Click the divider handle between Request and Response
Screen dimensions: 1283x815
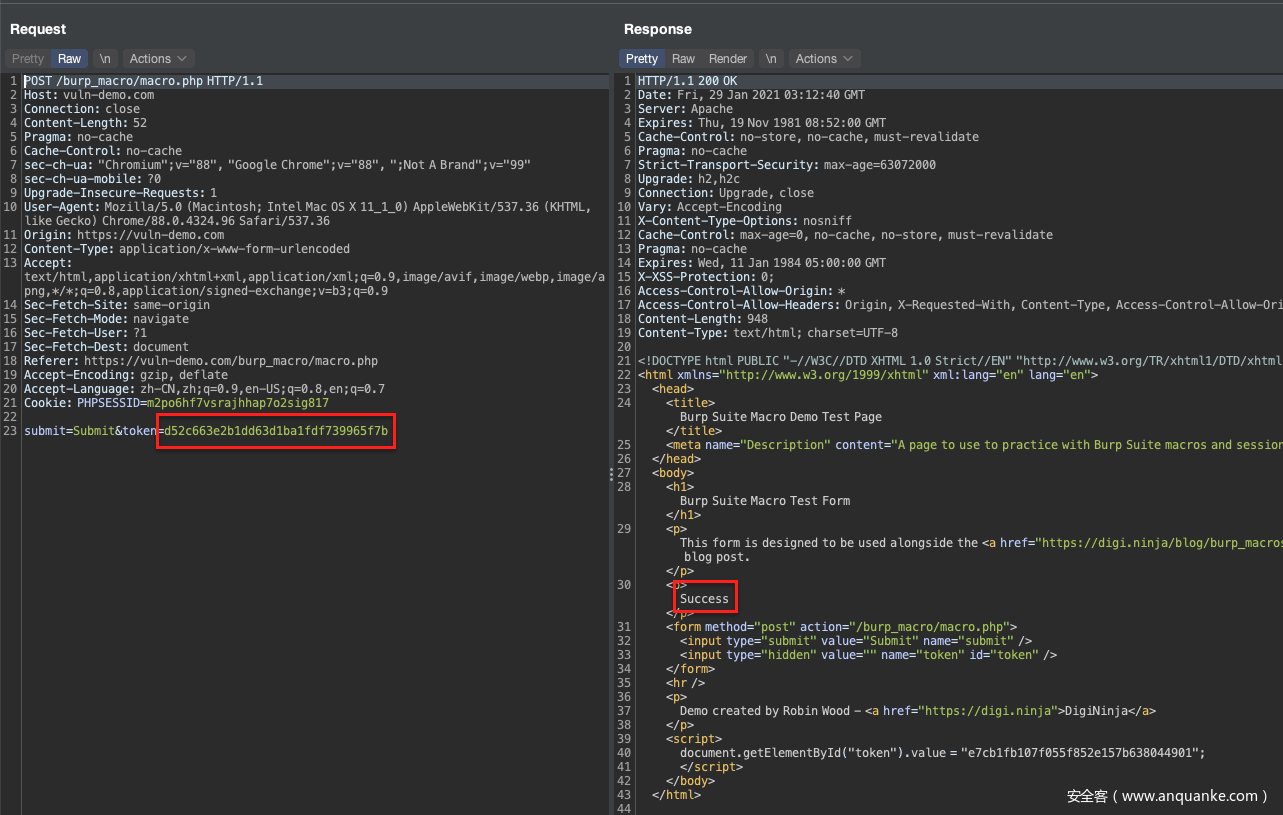click(x=611, y=476)
